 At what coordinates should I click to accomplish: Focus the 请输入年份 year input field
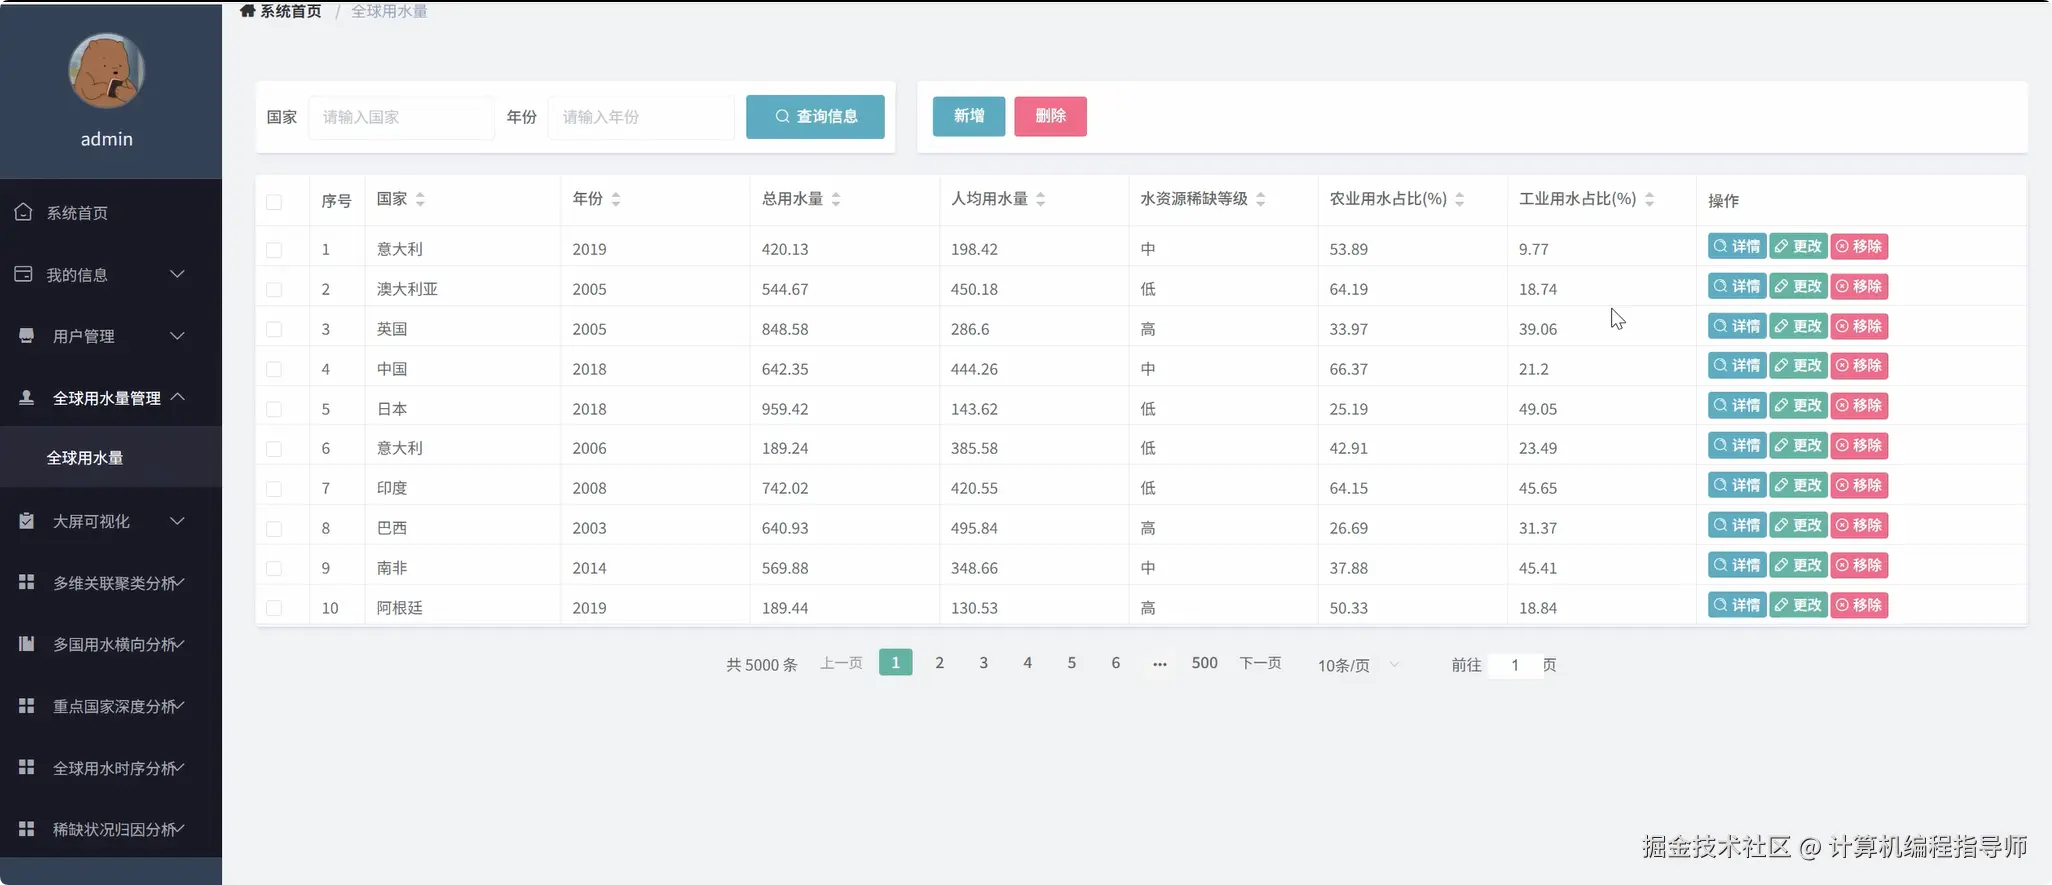click(641, 117)
